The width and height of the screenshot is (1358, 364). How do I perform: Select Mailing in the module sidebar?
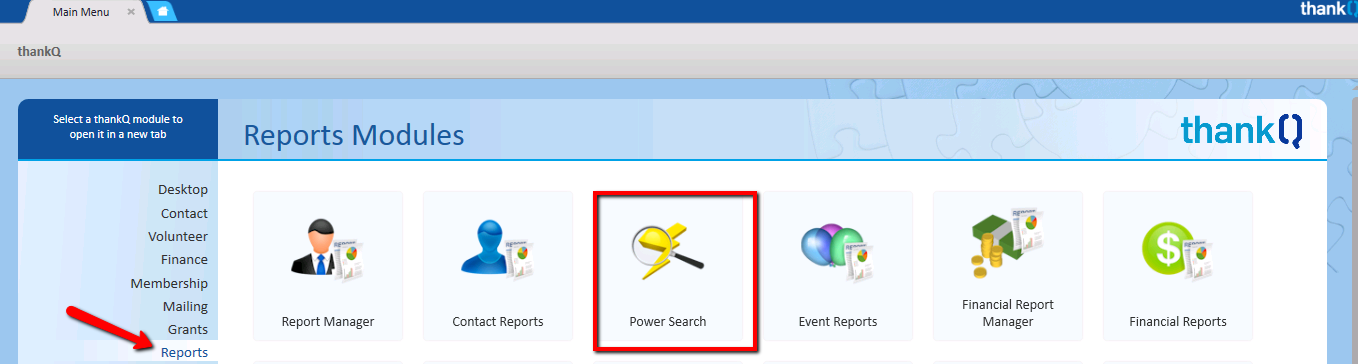[185, 306]
